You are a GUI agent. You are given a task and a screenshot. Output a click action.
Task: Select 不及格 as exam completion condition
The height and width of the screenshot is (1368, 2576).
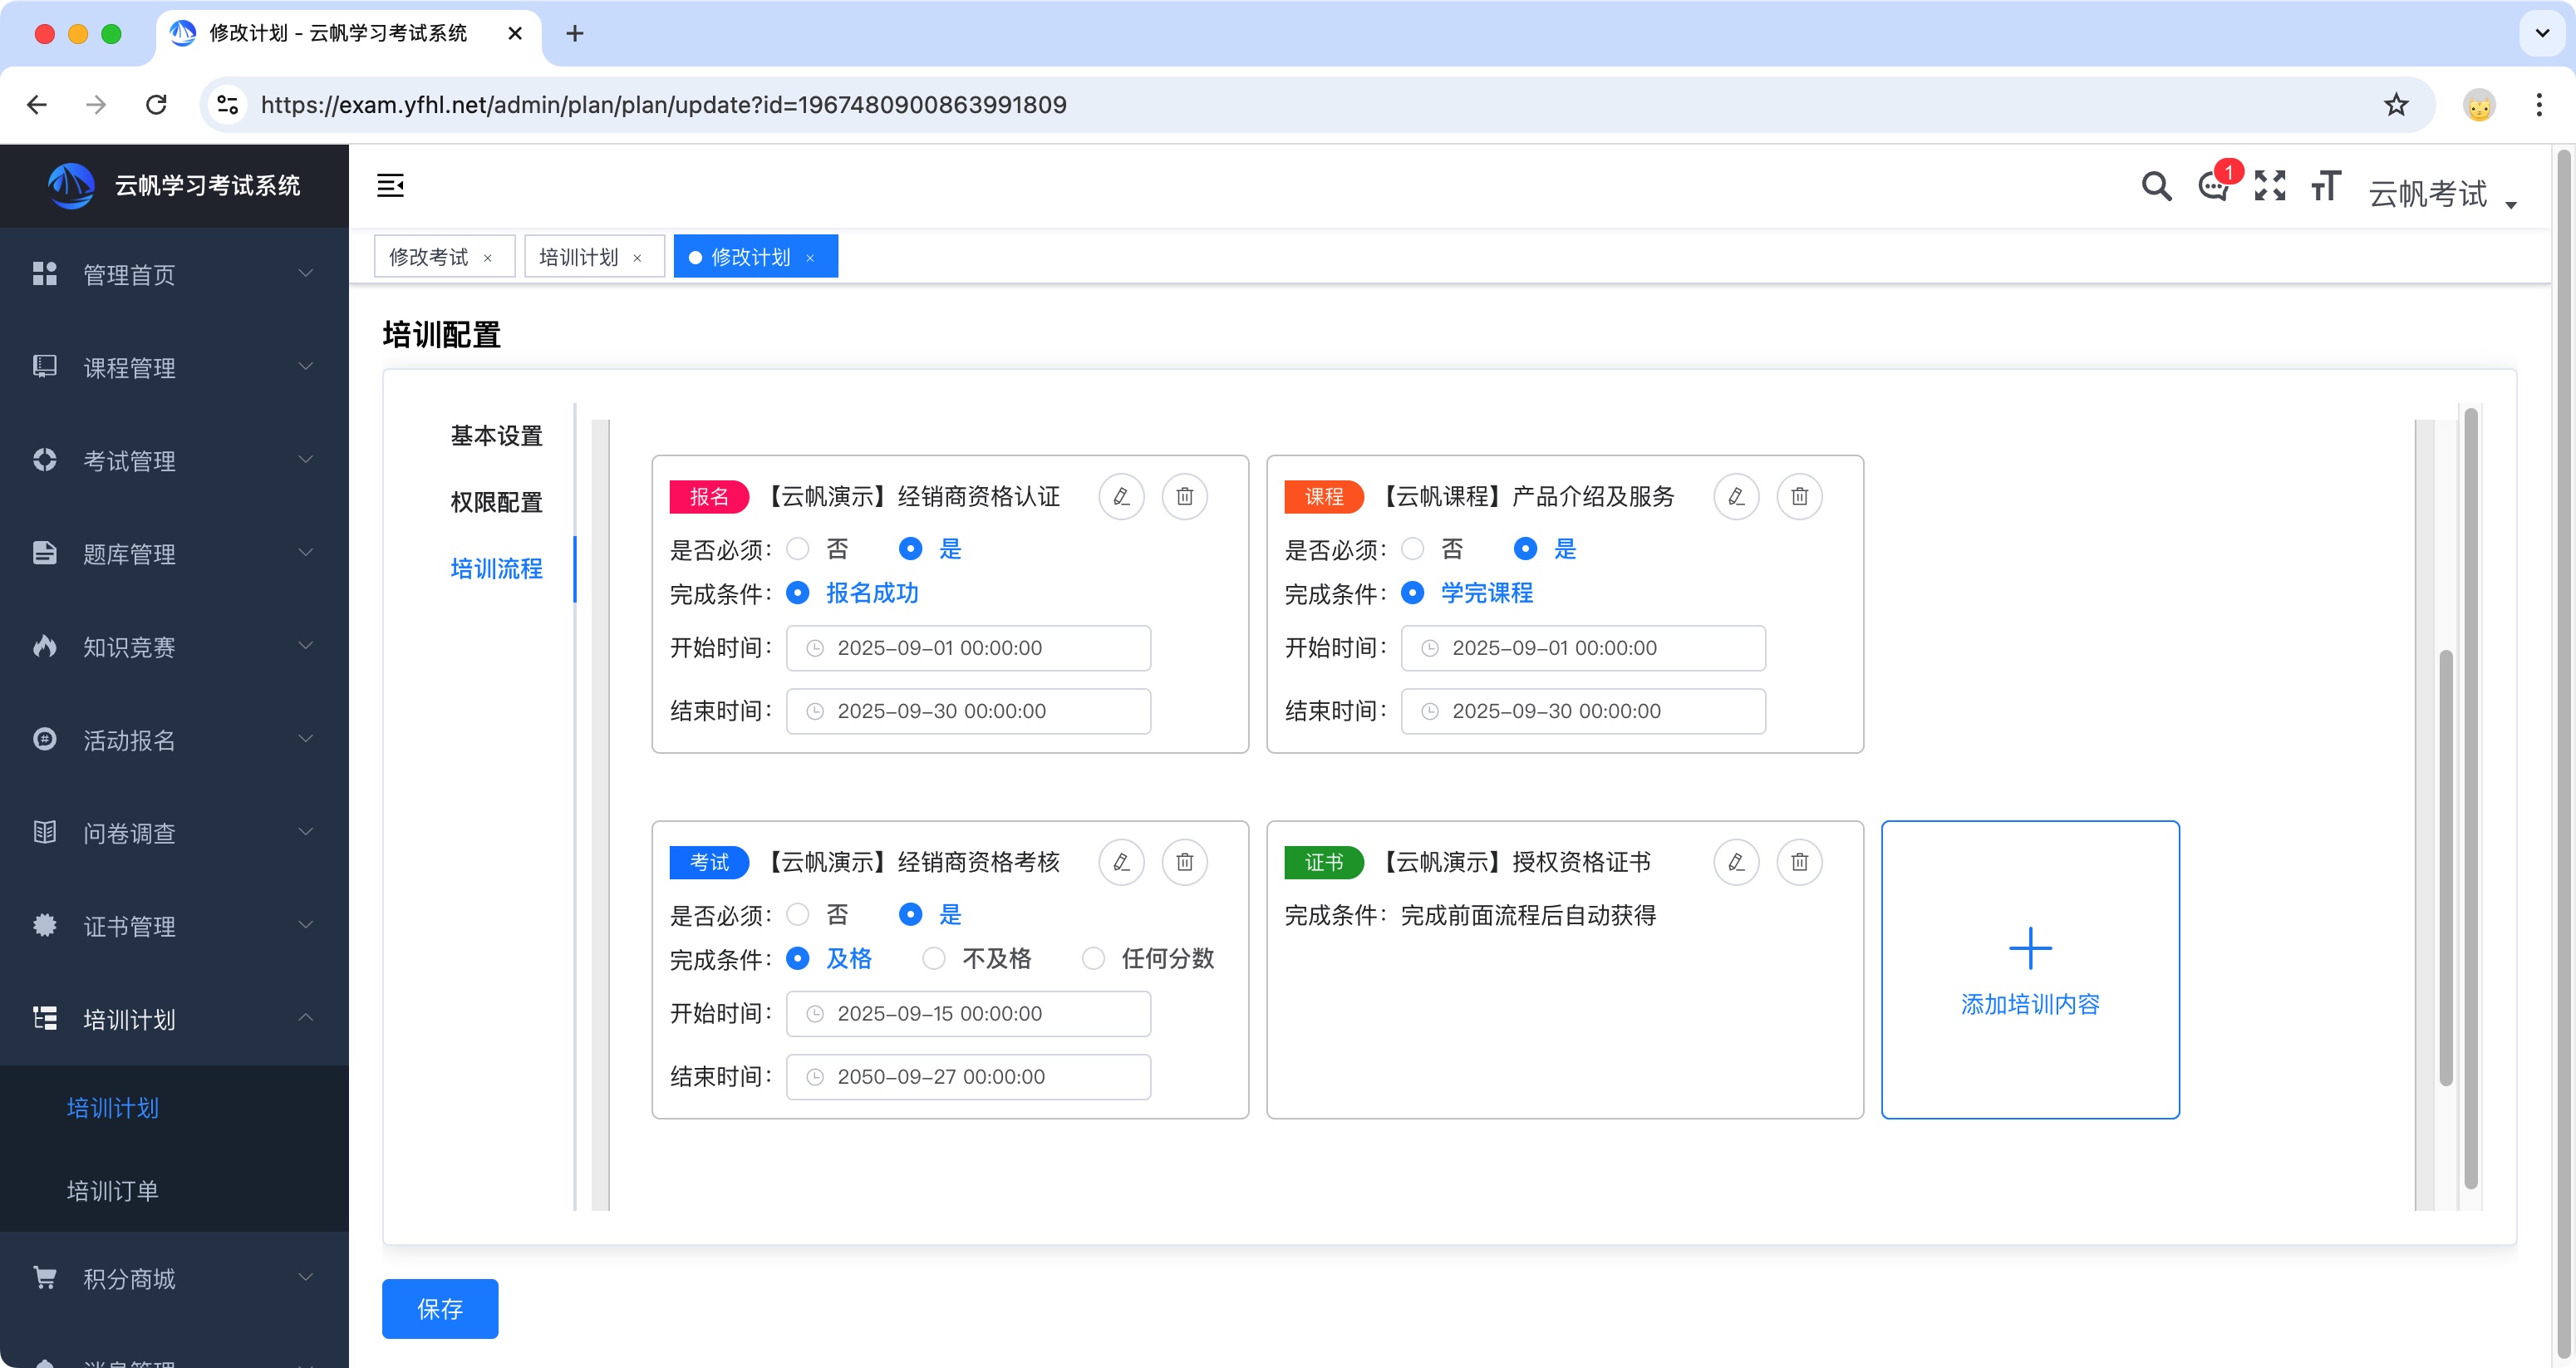932,958
